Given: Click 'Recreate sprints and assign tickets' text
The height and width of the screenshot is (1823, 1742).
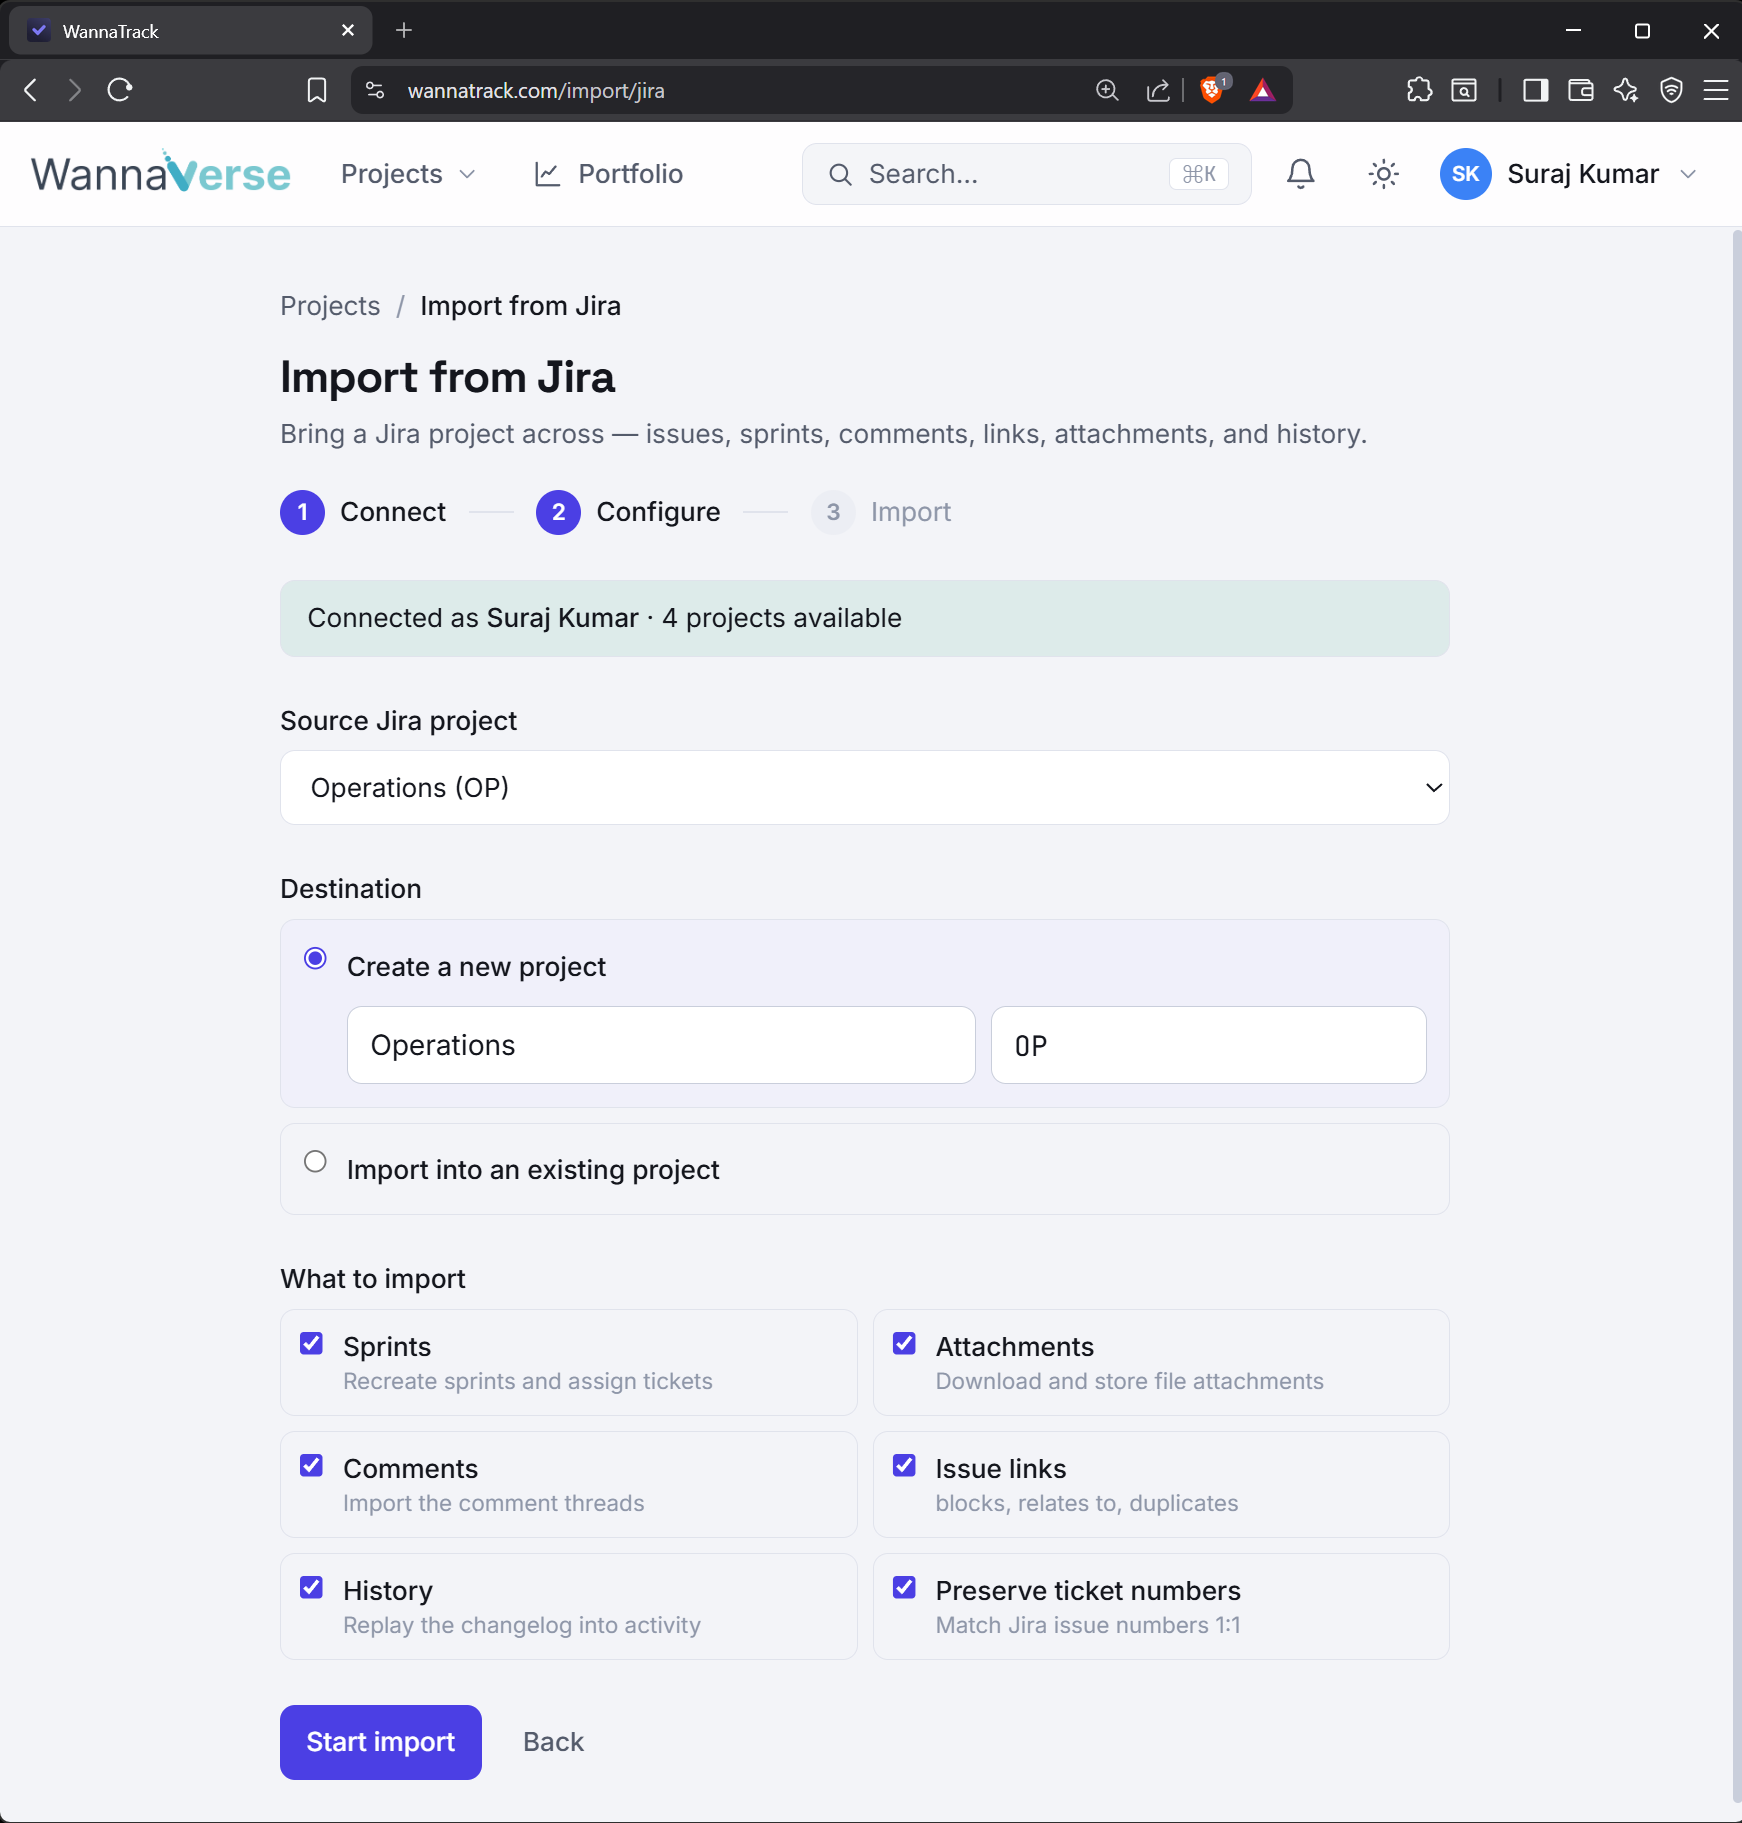Looking at the screenshot, I should click(528, 1381).
